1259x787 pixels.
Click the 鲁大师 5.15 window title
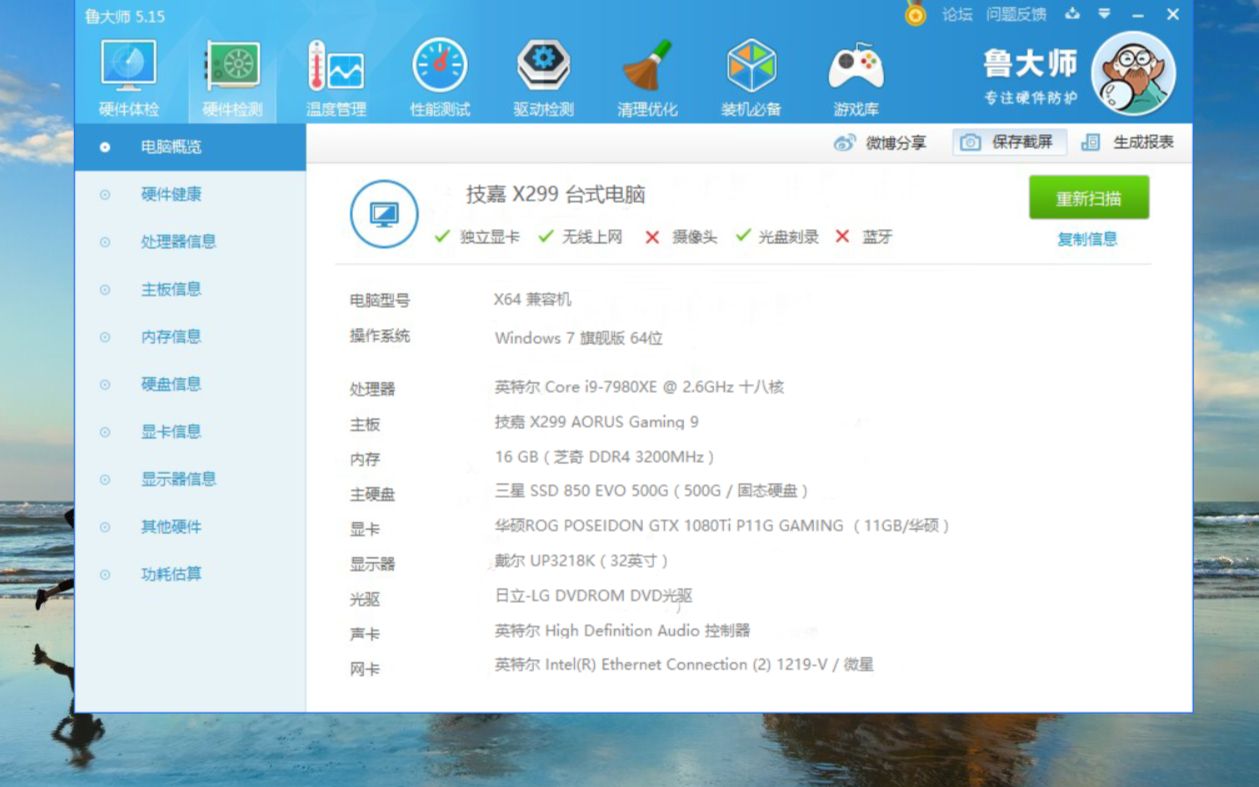pos(125,16)
